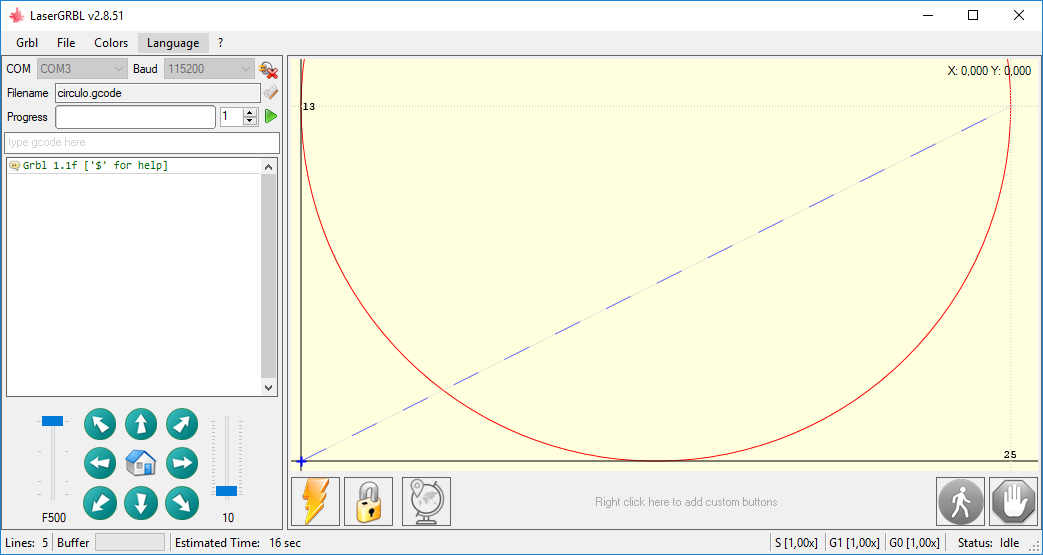Image resolution: width=1043 pixels, height=555 pixels.
Task: Click the console scrollbar down arrow
Action: click(268, 387)
